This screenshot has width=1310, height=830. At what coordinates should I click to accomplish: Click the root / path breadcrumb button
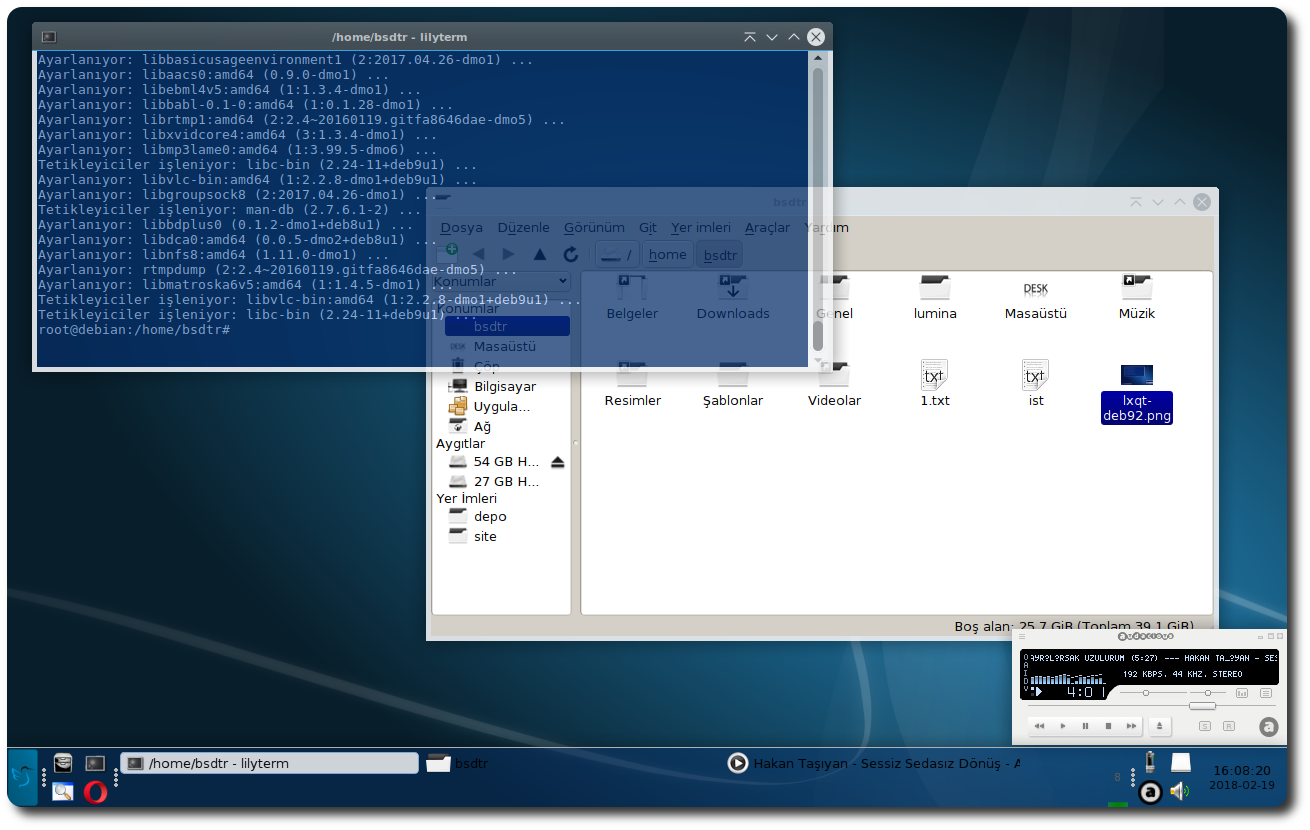point(617,254)
